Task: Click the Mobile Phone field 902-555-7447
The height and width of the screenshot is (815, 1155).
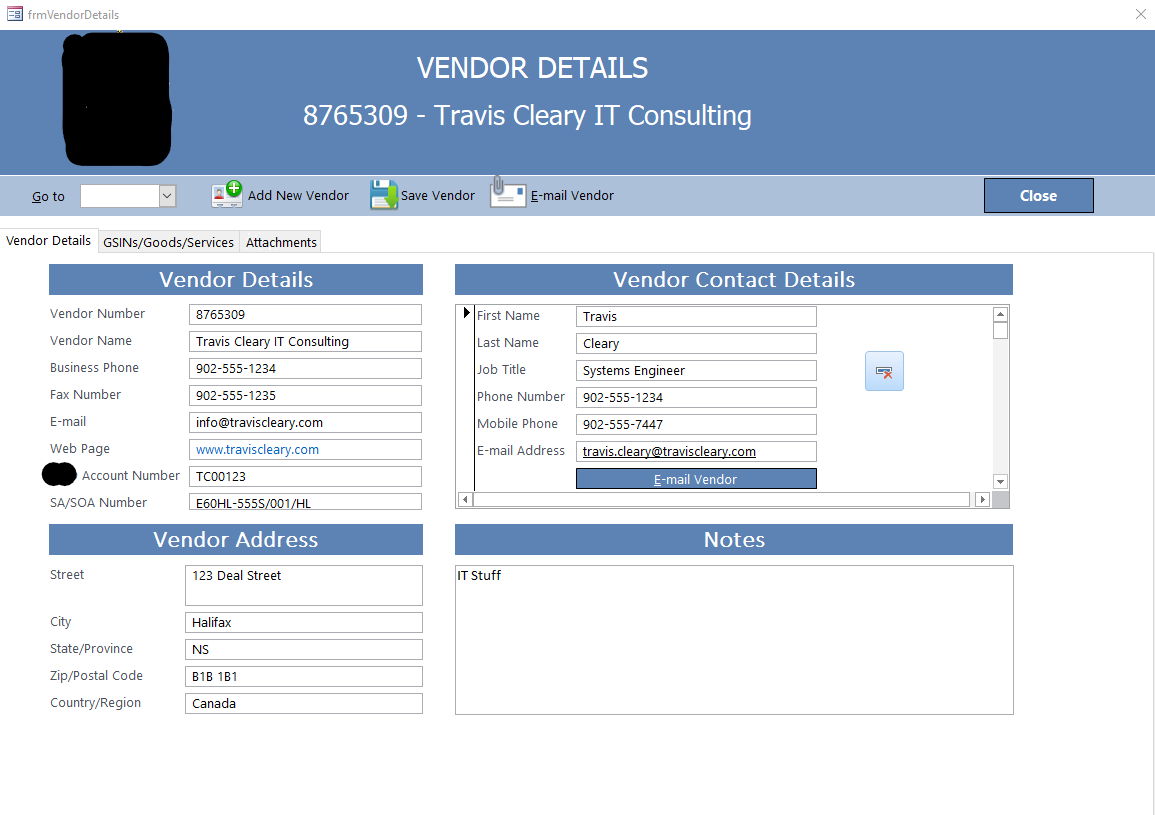Action: click(696, 425)
